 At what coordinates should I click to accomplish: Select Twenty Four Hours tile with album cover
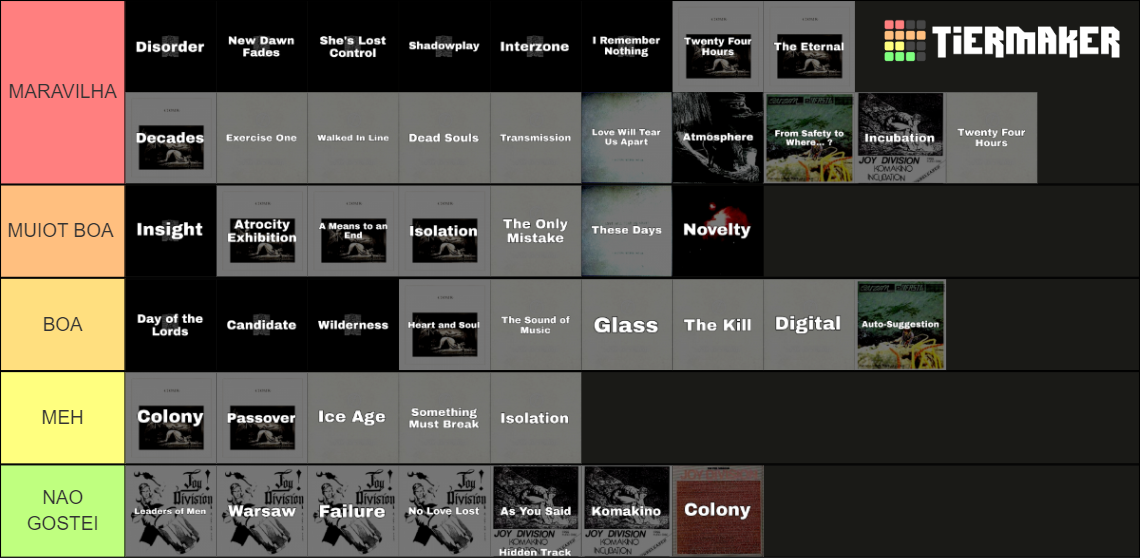(718, 46)
